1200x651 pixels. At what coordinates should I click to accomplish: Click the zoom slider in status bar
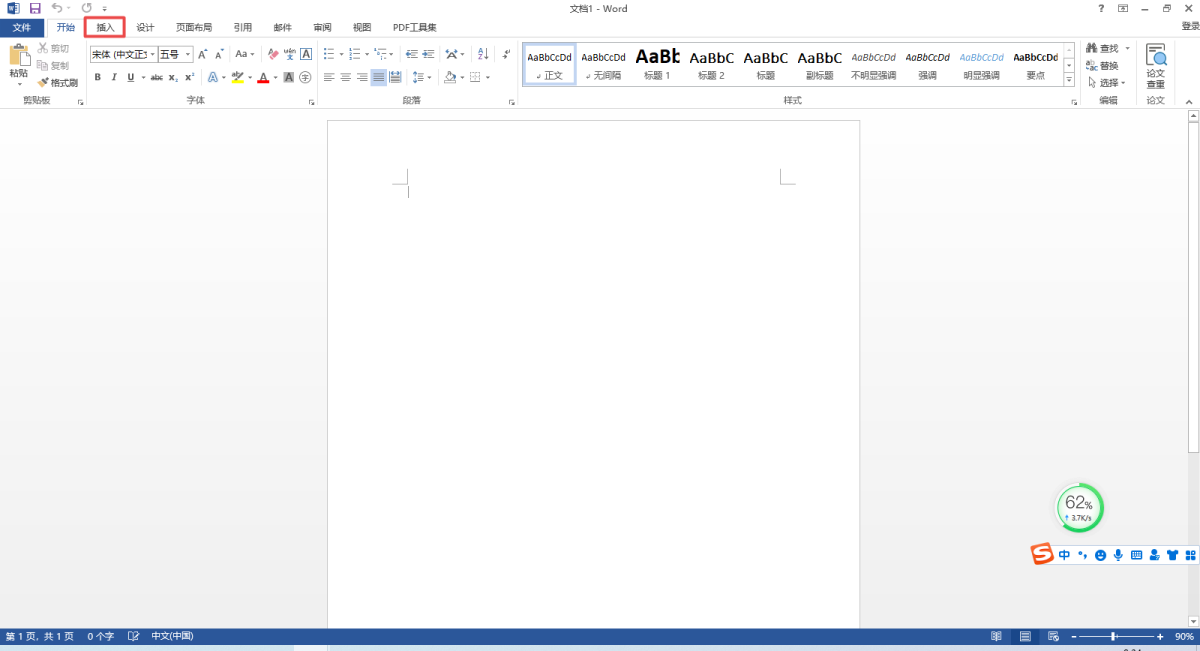click(x=1114, y=636)
